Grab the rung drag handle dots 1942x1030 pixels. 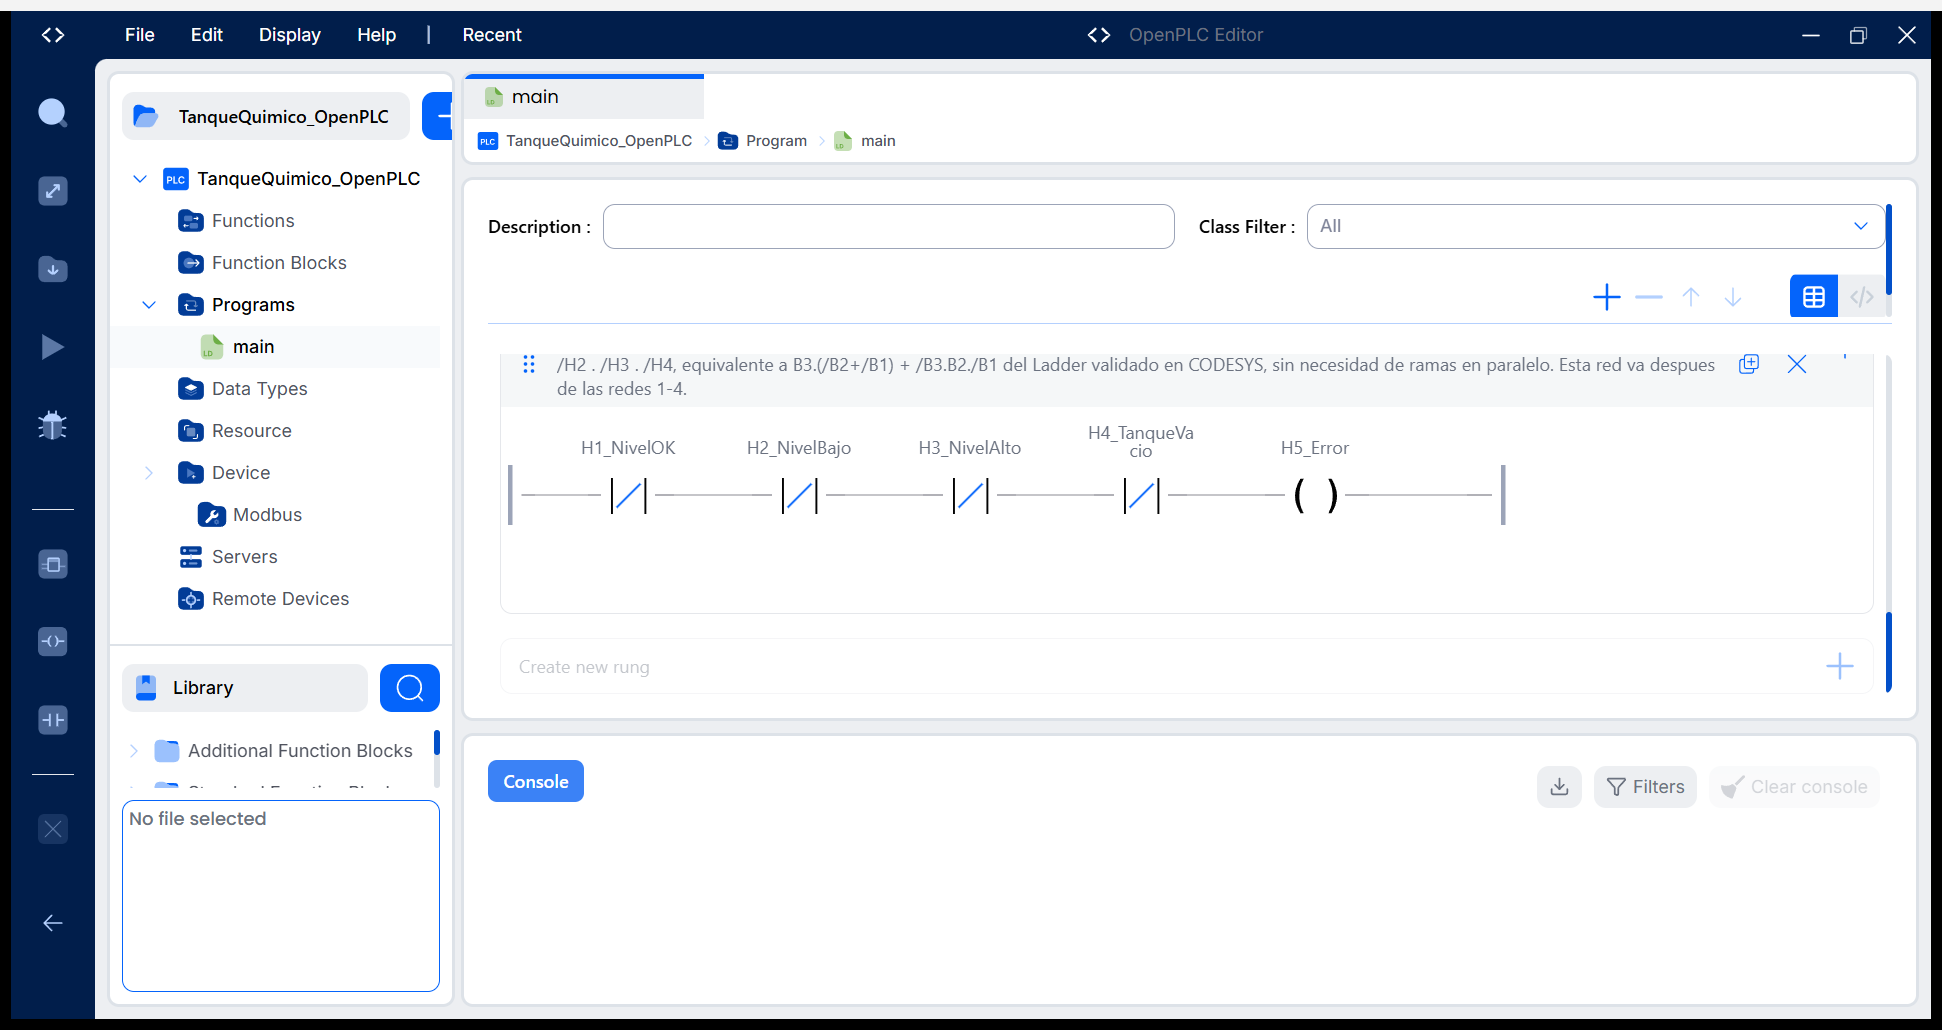pos(529,364)
